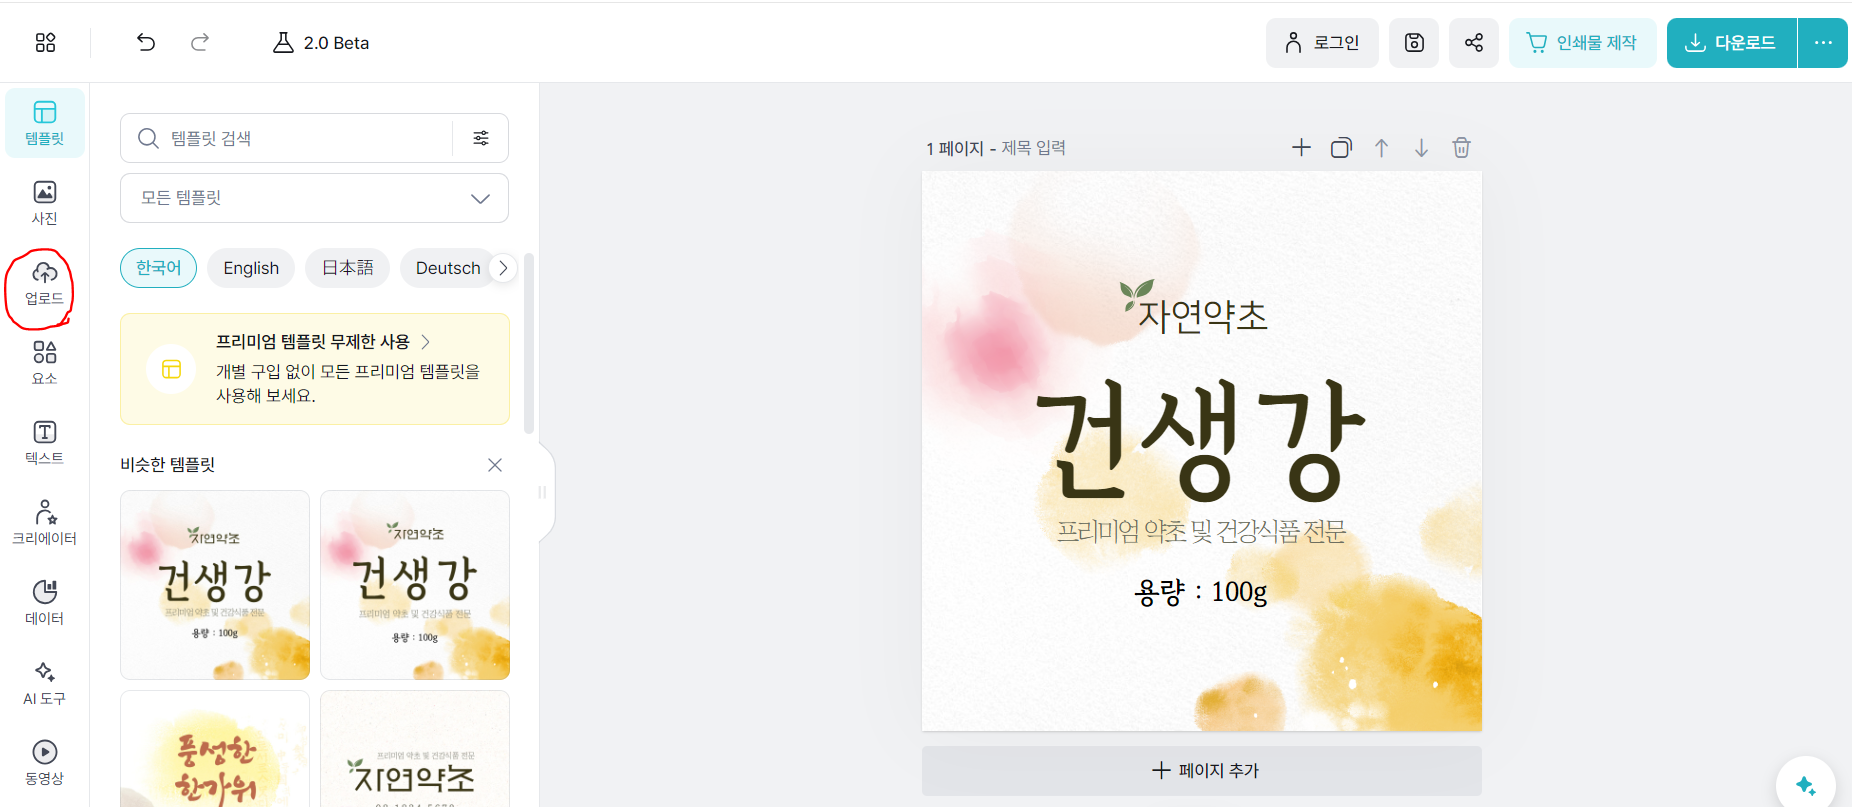This screenshot has width=1852, height=807.
Task: Click the 페이지 추가 add page button
Action: point(1202,770)
